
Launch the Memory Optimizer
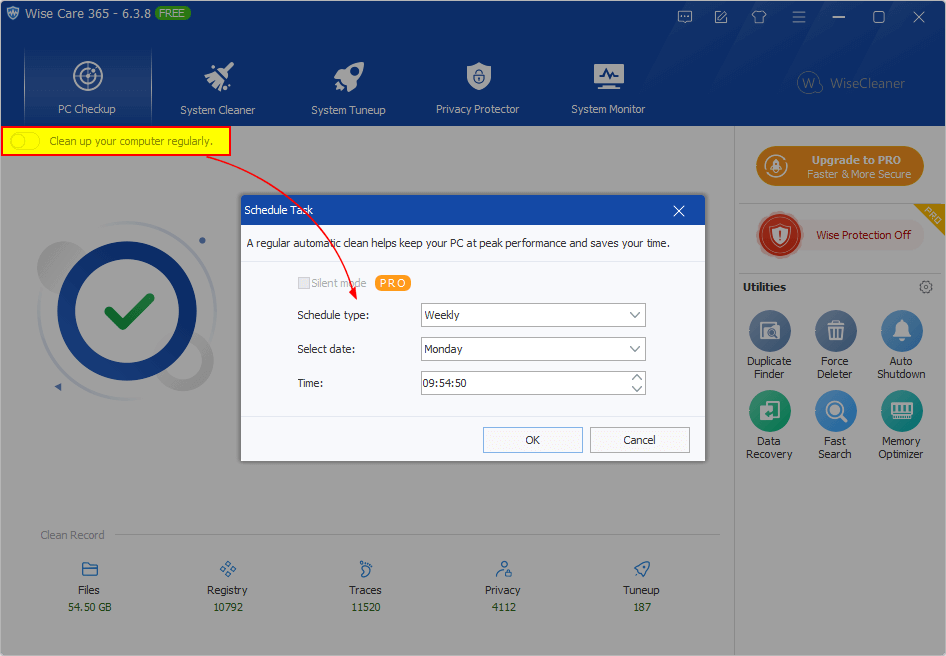coord(901,425)
